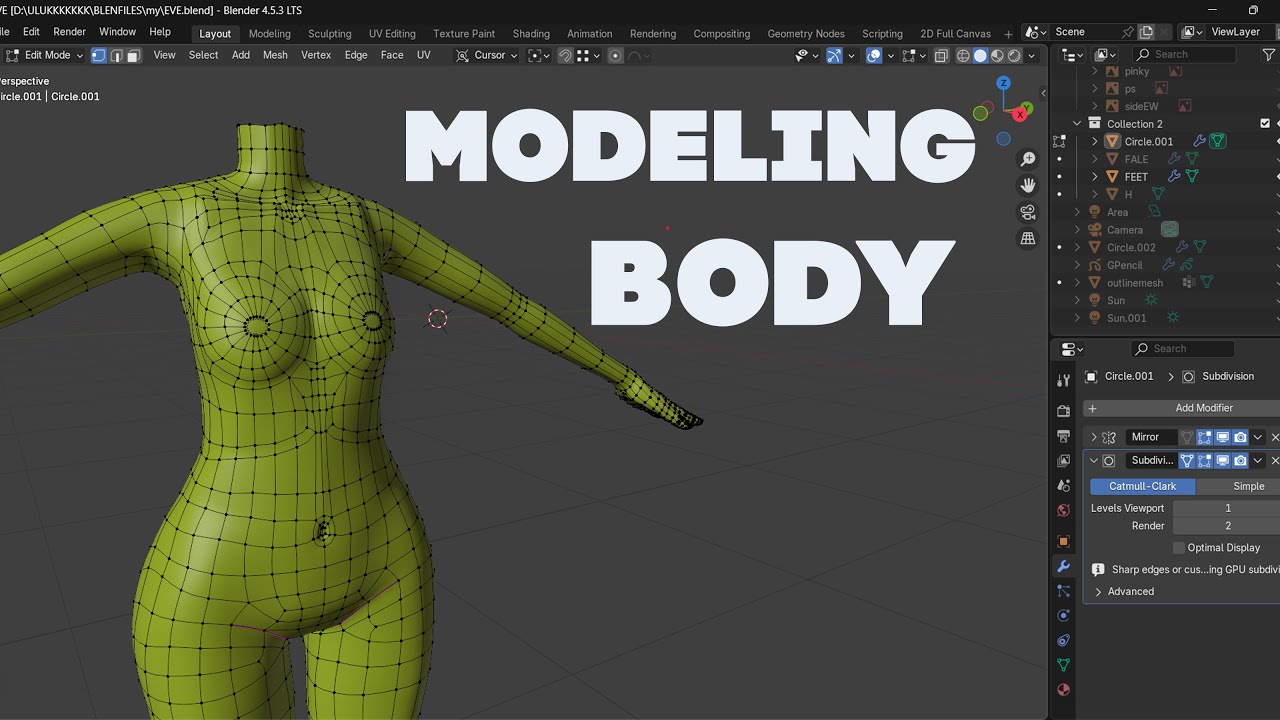This screenshot has width=1280, height=720.
Task: Select Simple subdivision type
Action: click(1238, 486)
